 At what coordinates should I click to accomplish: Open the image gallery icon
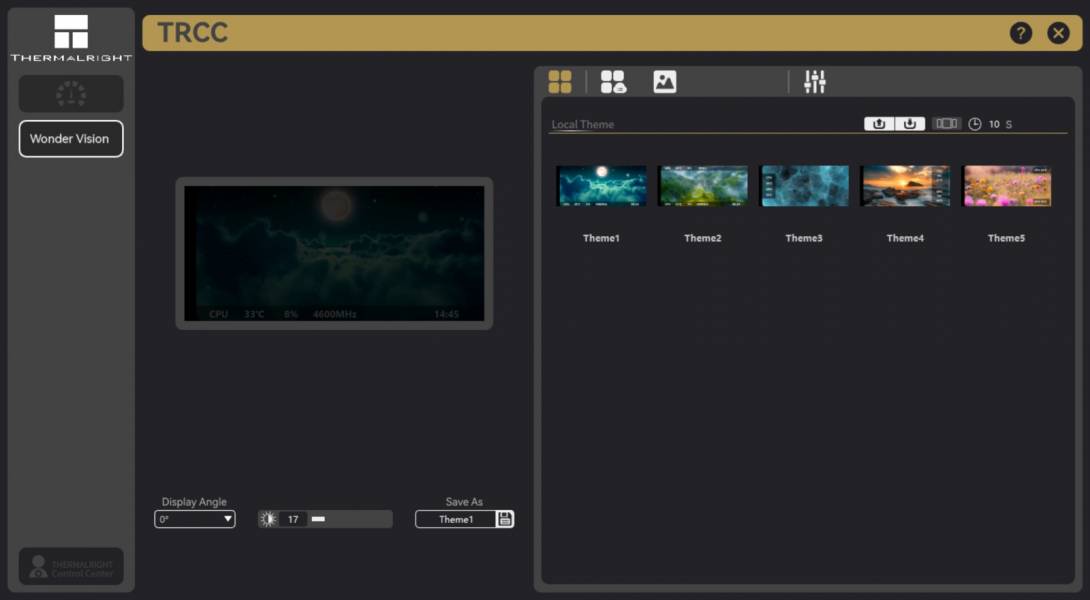click(665, 82)
